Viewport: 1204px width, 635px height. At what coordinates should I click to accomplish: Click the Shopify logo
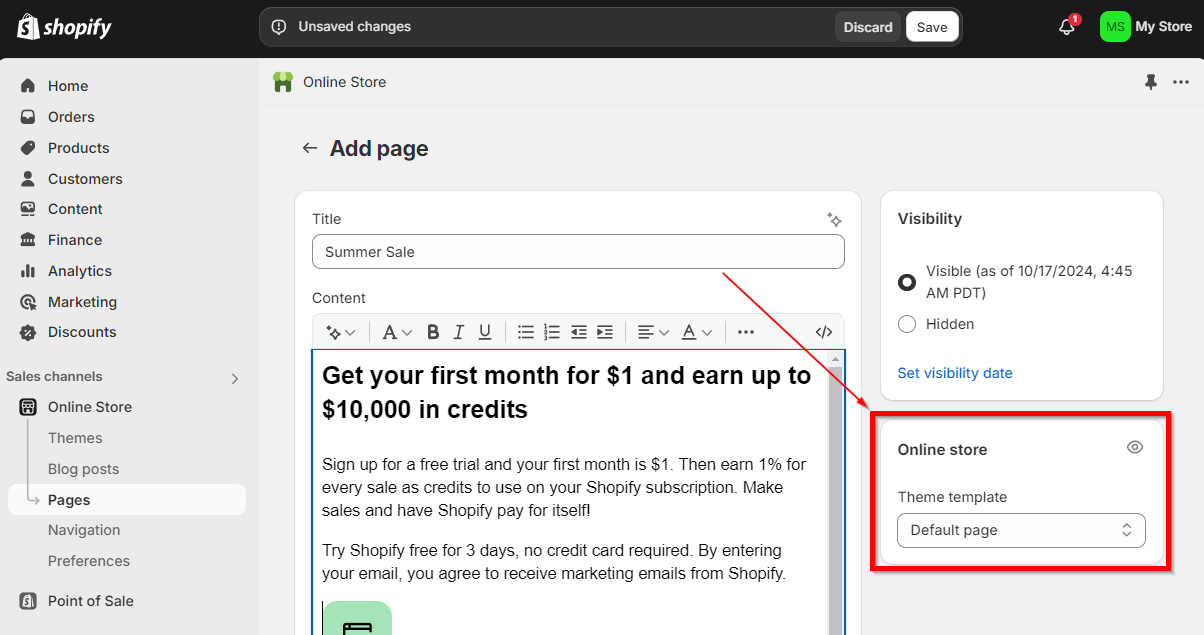[x=64, y=27]
